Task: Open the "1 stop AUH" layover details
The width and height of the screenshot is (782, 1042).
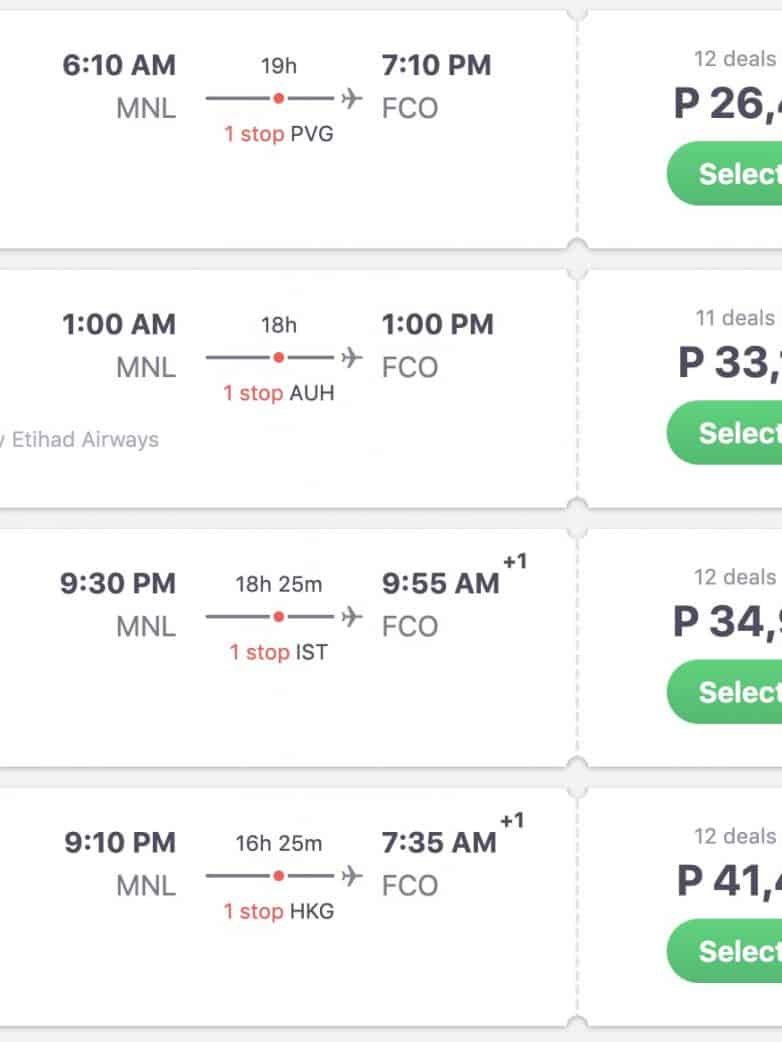Action: [x=278, y=393]
